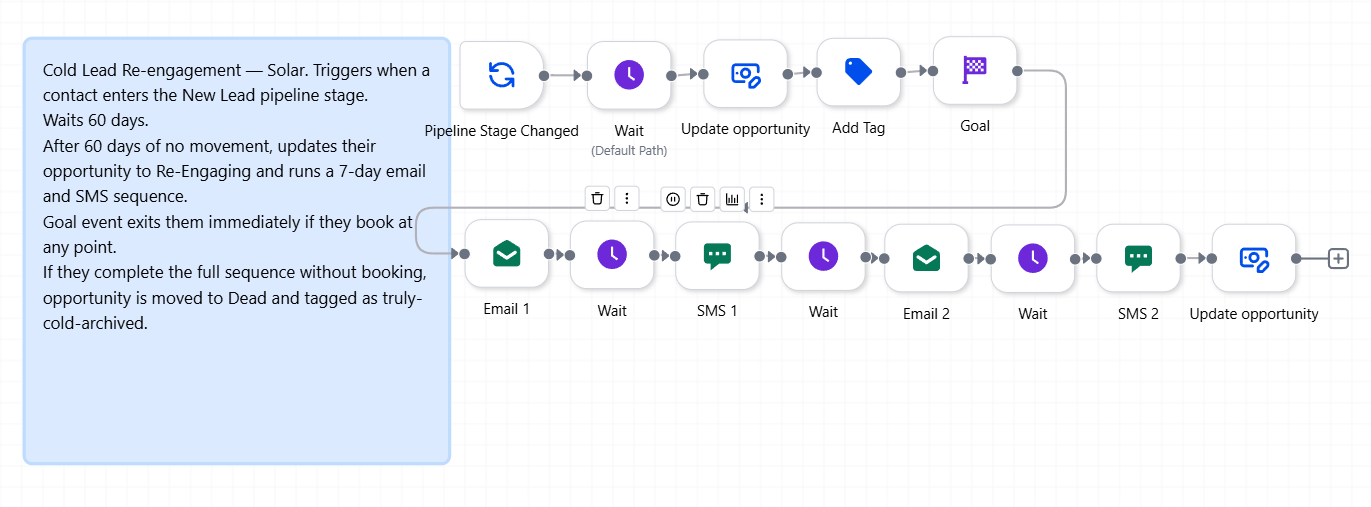Select the blue Cold Lead Re-engagement note

click(x=237, y=251)
